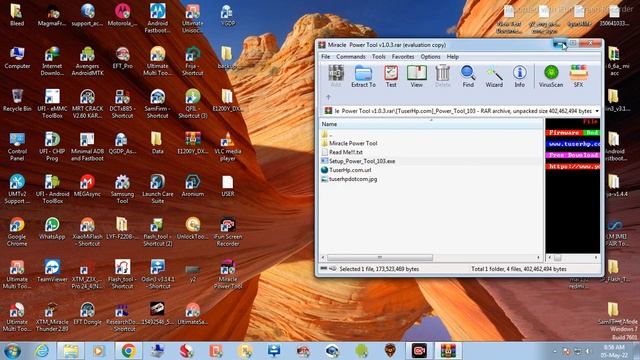Image resolution: width=640 pixels, height=360 pixels.
Task: Open the Tools menu
Action: point(378,57)
